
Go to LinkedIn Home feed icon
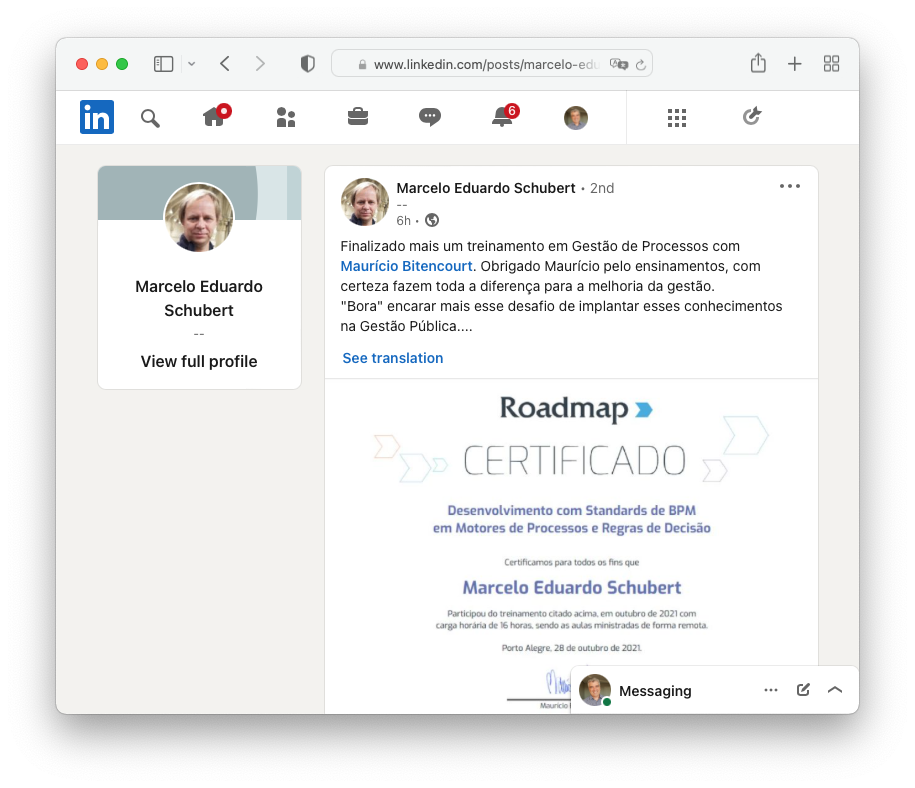pos(216,116)
